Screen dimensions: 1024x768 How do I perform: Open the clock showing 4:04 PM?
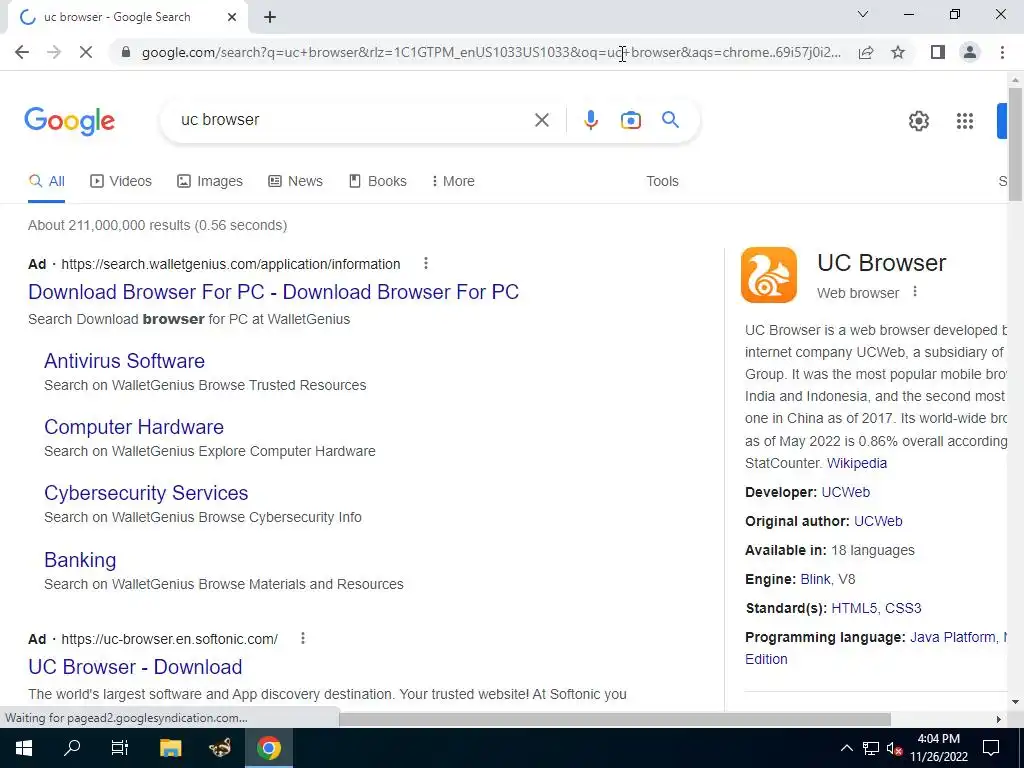(938, 748)
